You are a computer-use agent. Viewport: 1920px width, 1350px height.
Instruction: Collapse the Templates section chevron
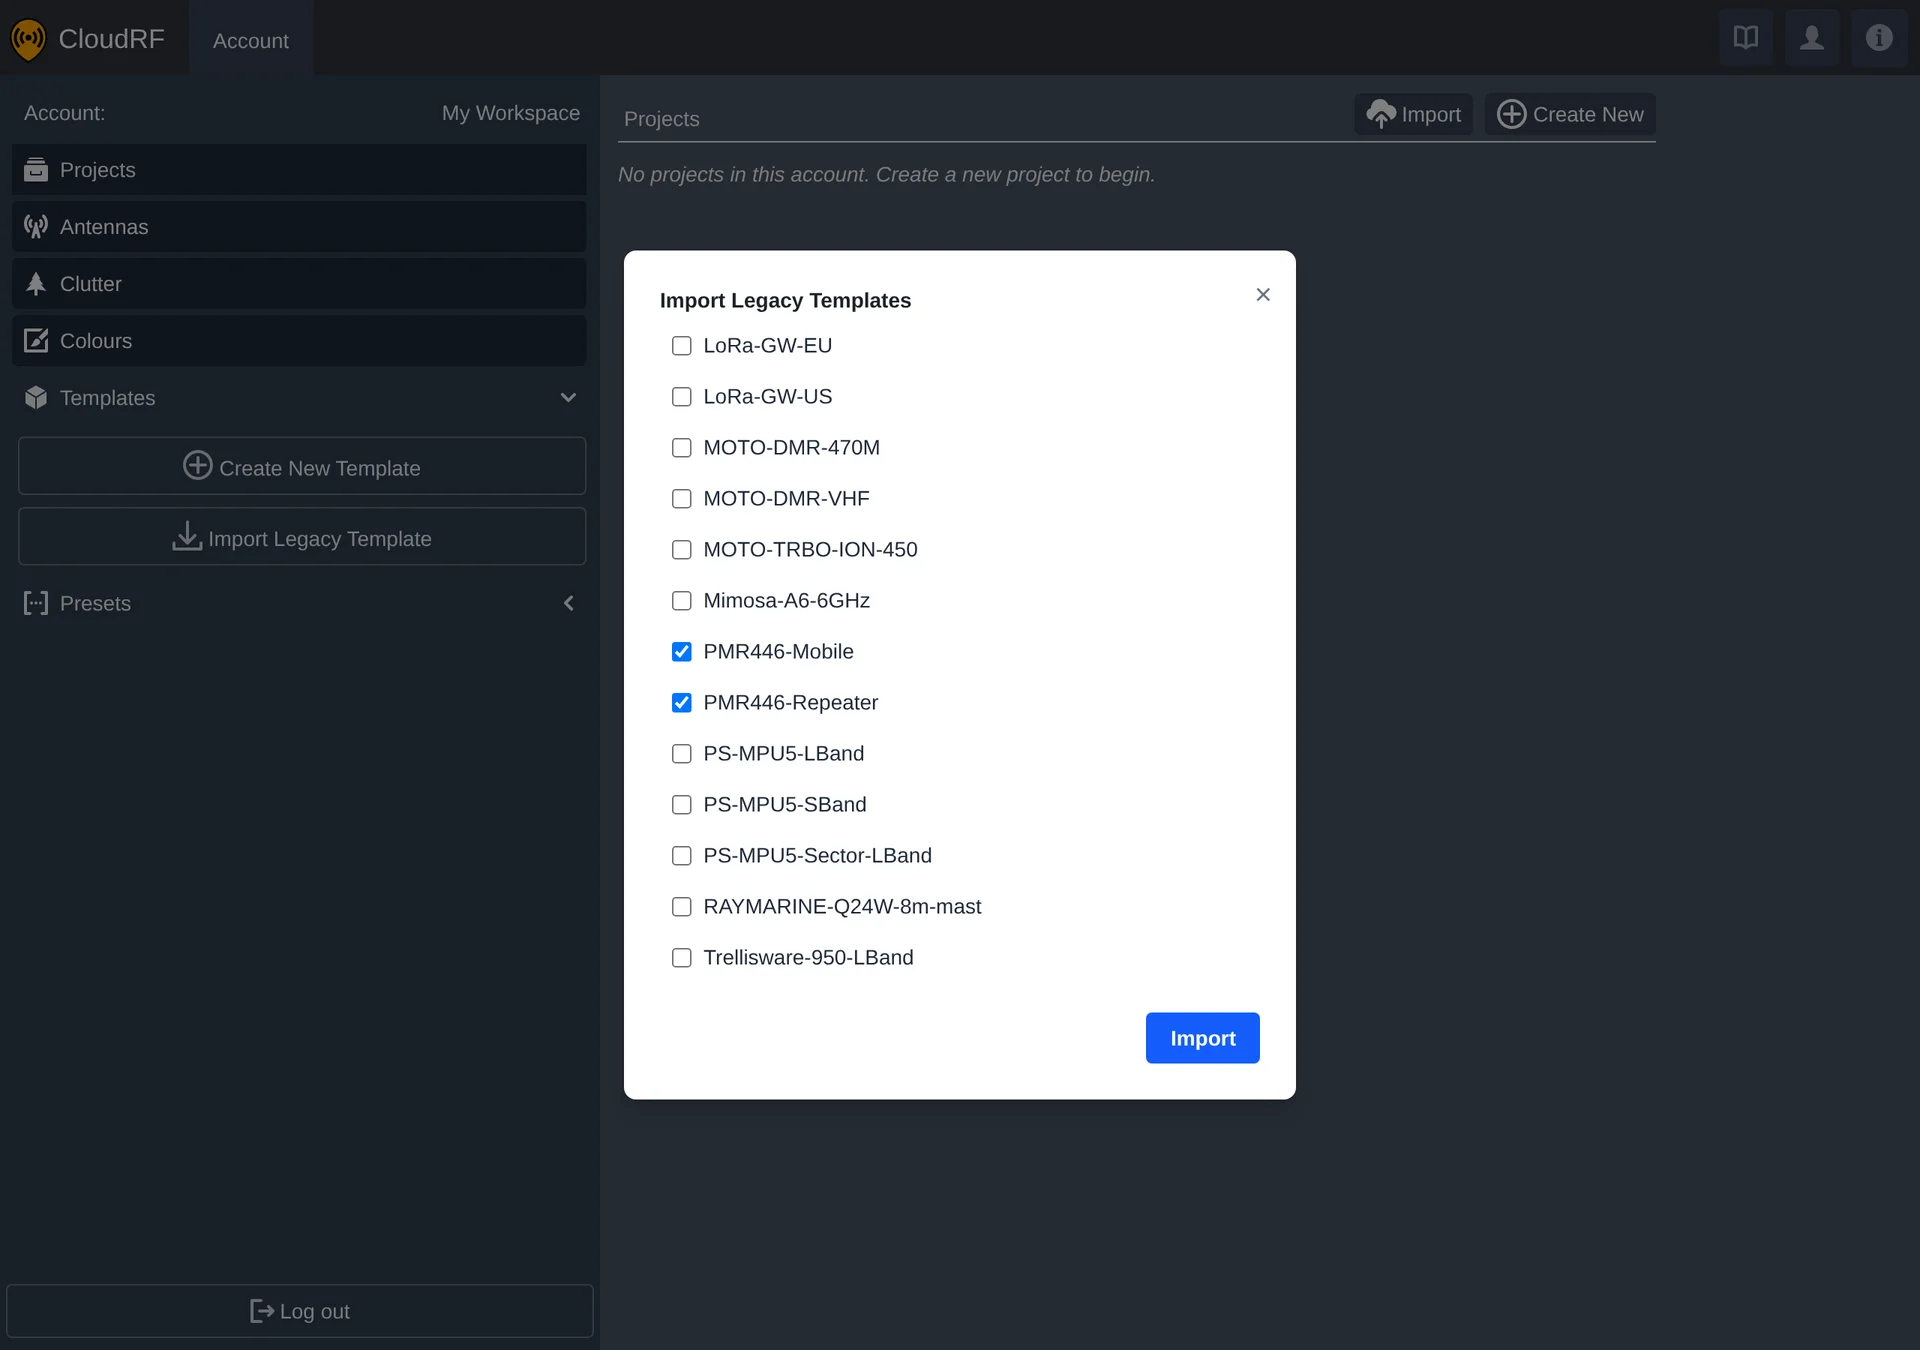tap(568, 398)
